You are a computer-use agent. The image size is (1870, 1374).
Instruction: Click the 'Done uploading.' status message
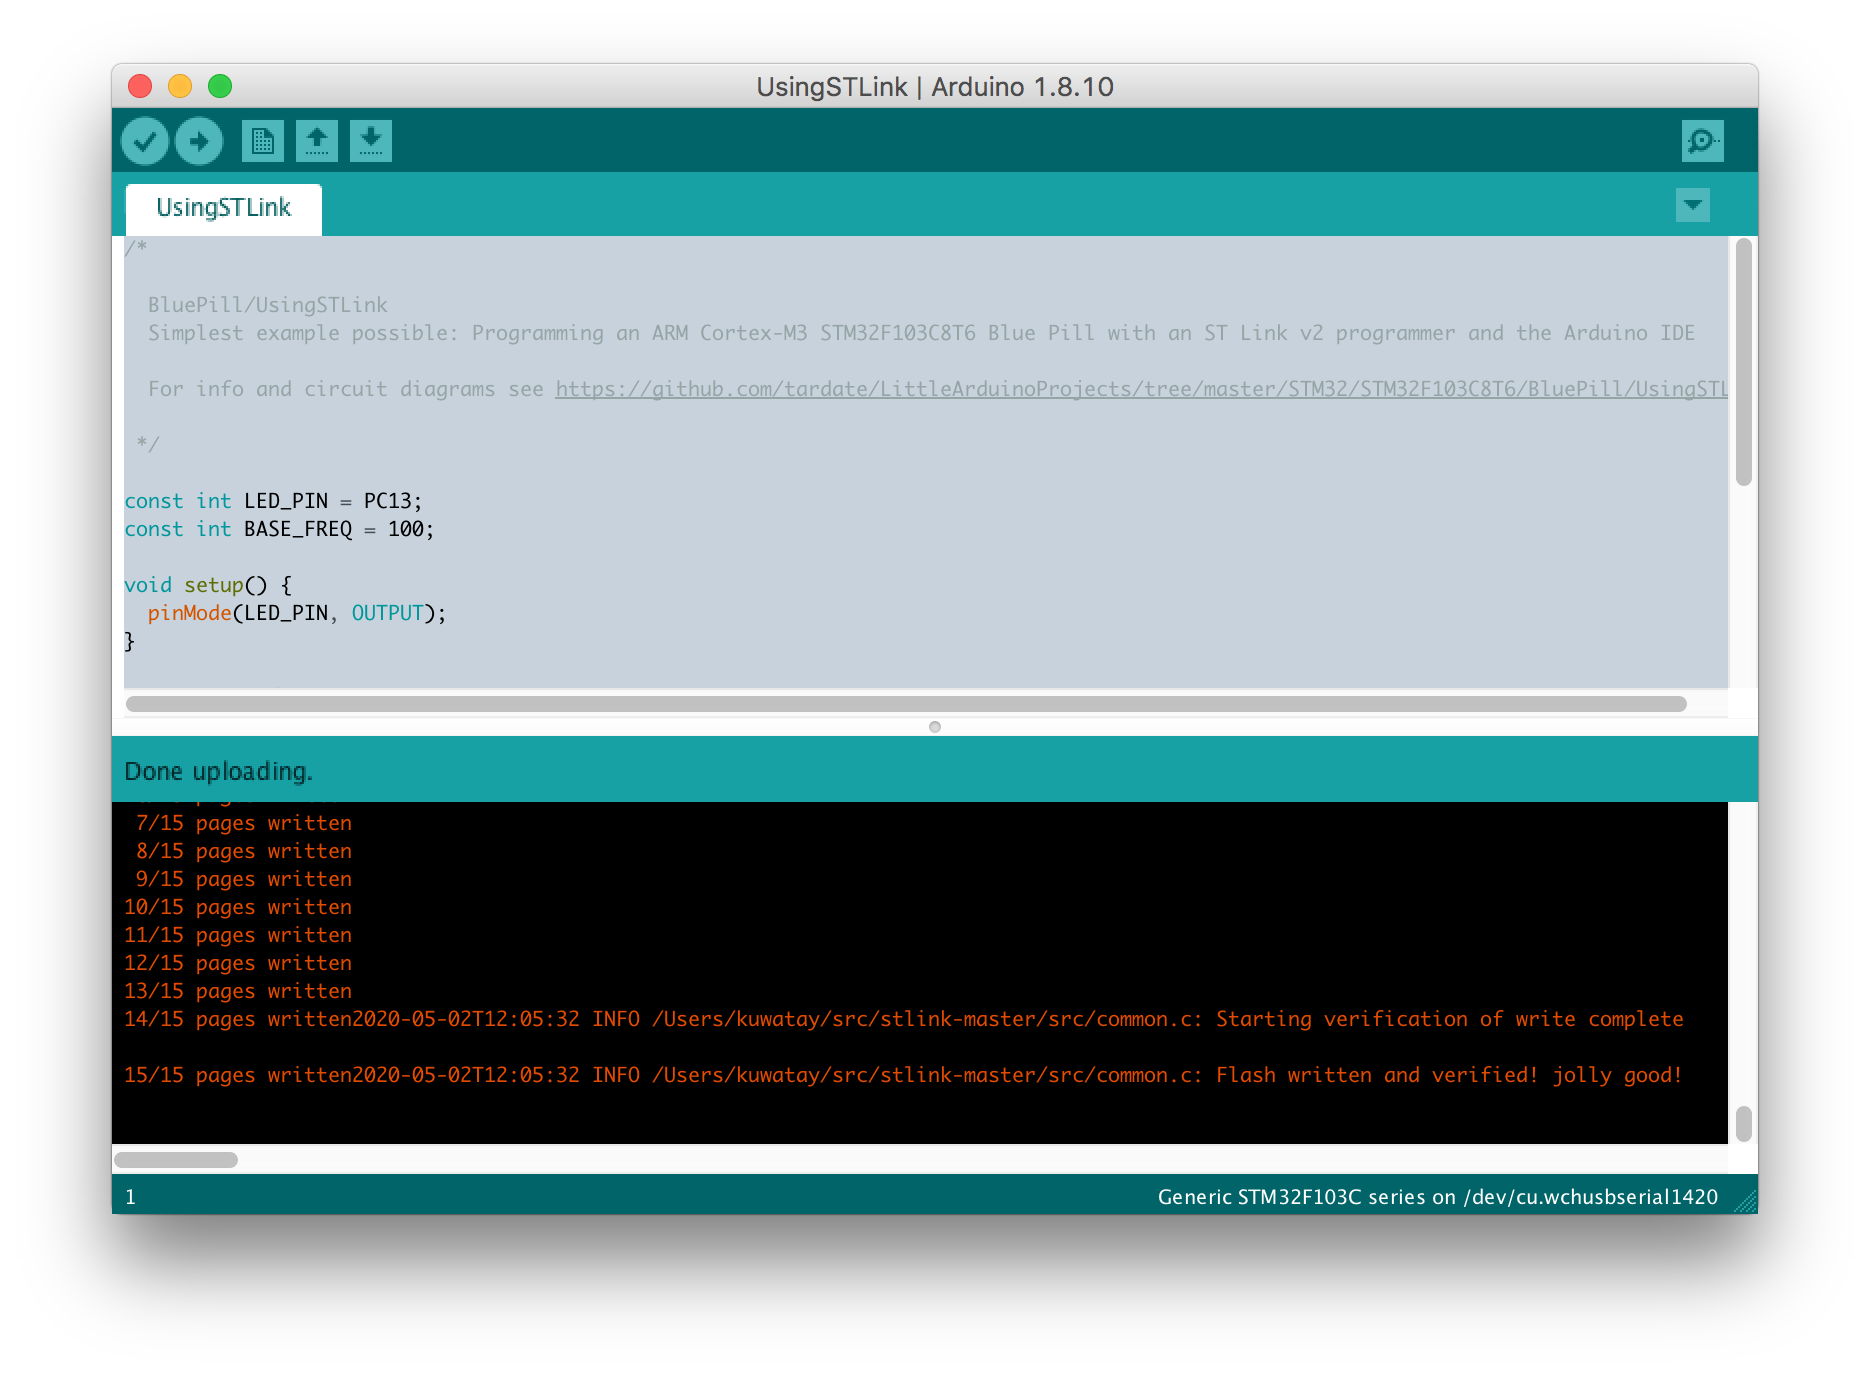pyautogui.click(x=218, y=771)
